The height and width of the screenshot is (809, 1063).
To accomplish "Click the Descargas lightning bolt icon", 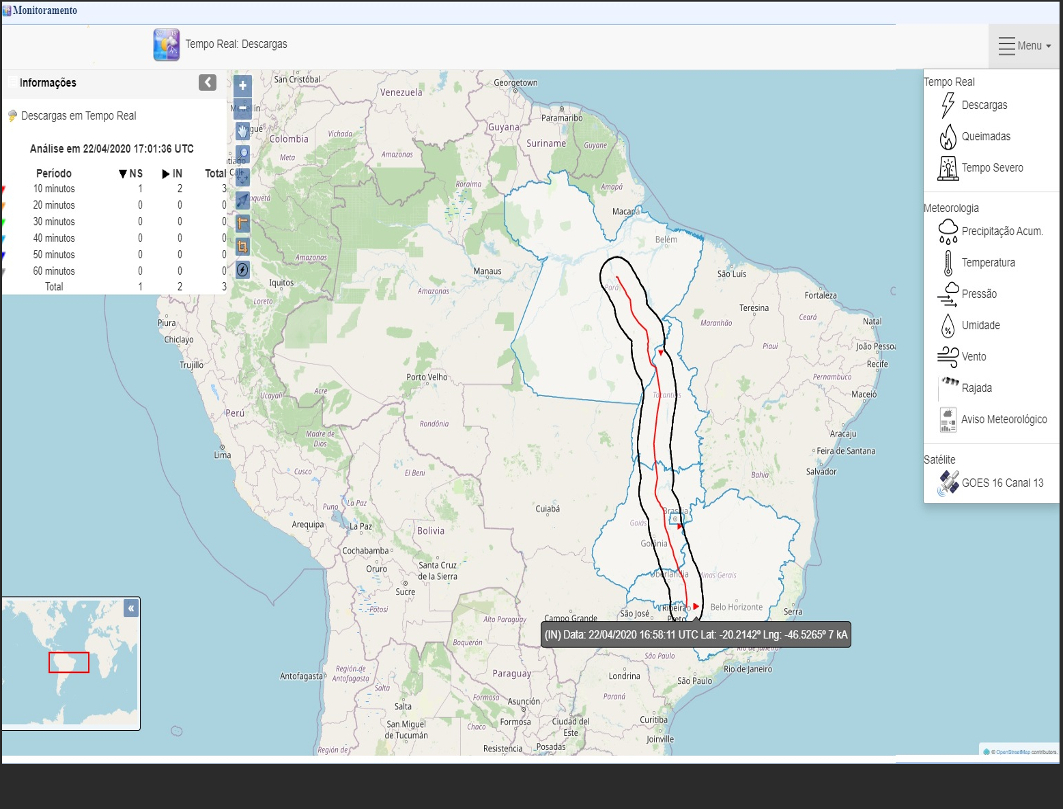I will (948, 105).
